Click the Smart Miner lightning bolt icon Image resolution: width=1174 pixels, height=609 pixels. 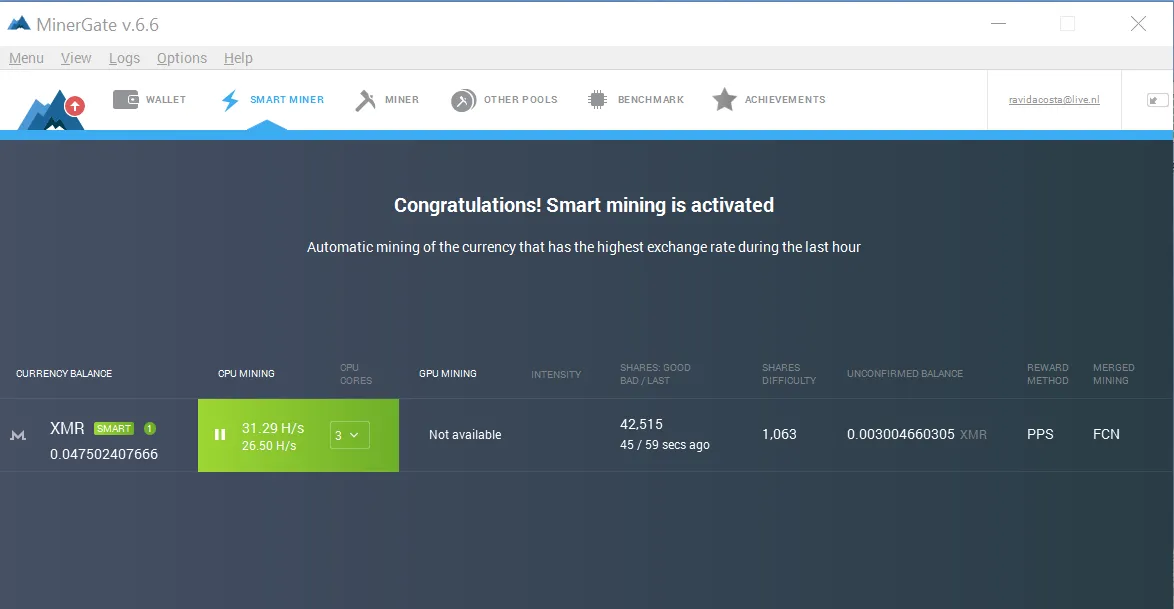(230, 100)
